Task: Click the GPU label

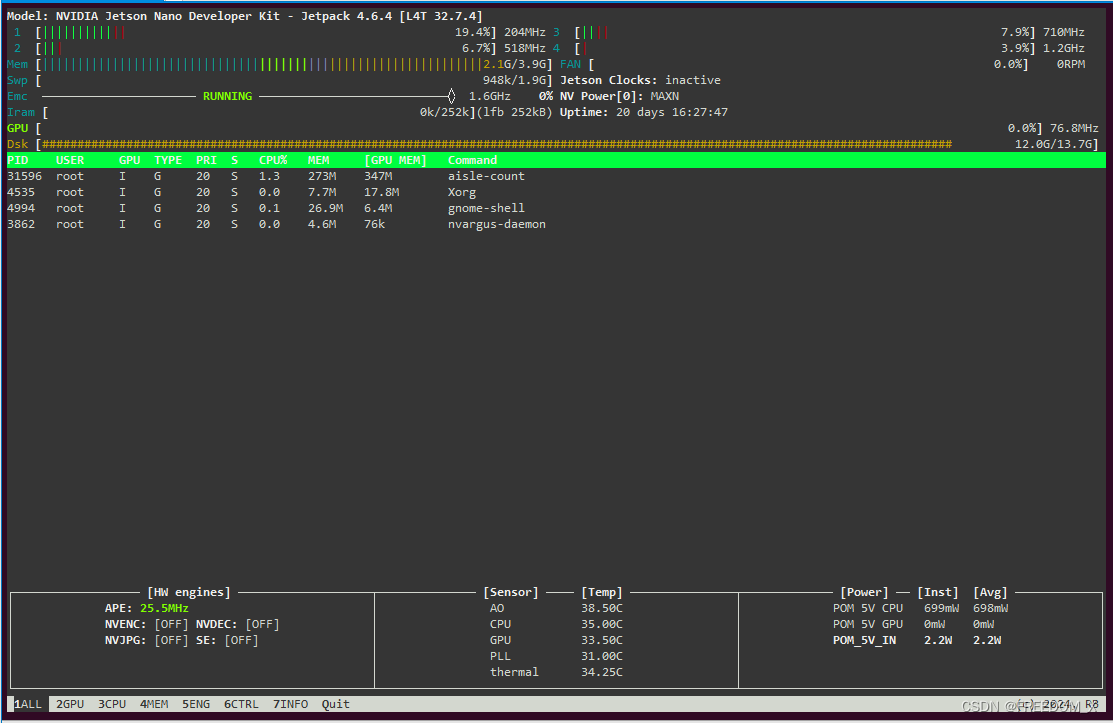Action: coord(18,128)
